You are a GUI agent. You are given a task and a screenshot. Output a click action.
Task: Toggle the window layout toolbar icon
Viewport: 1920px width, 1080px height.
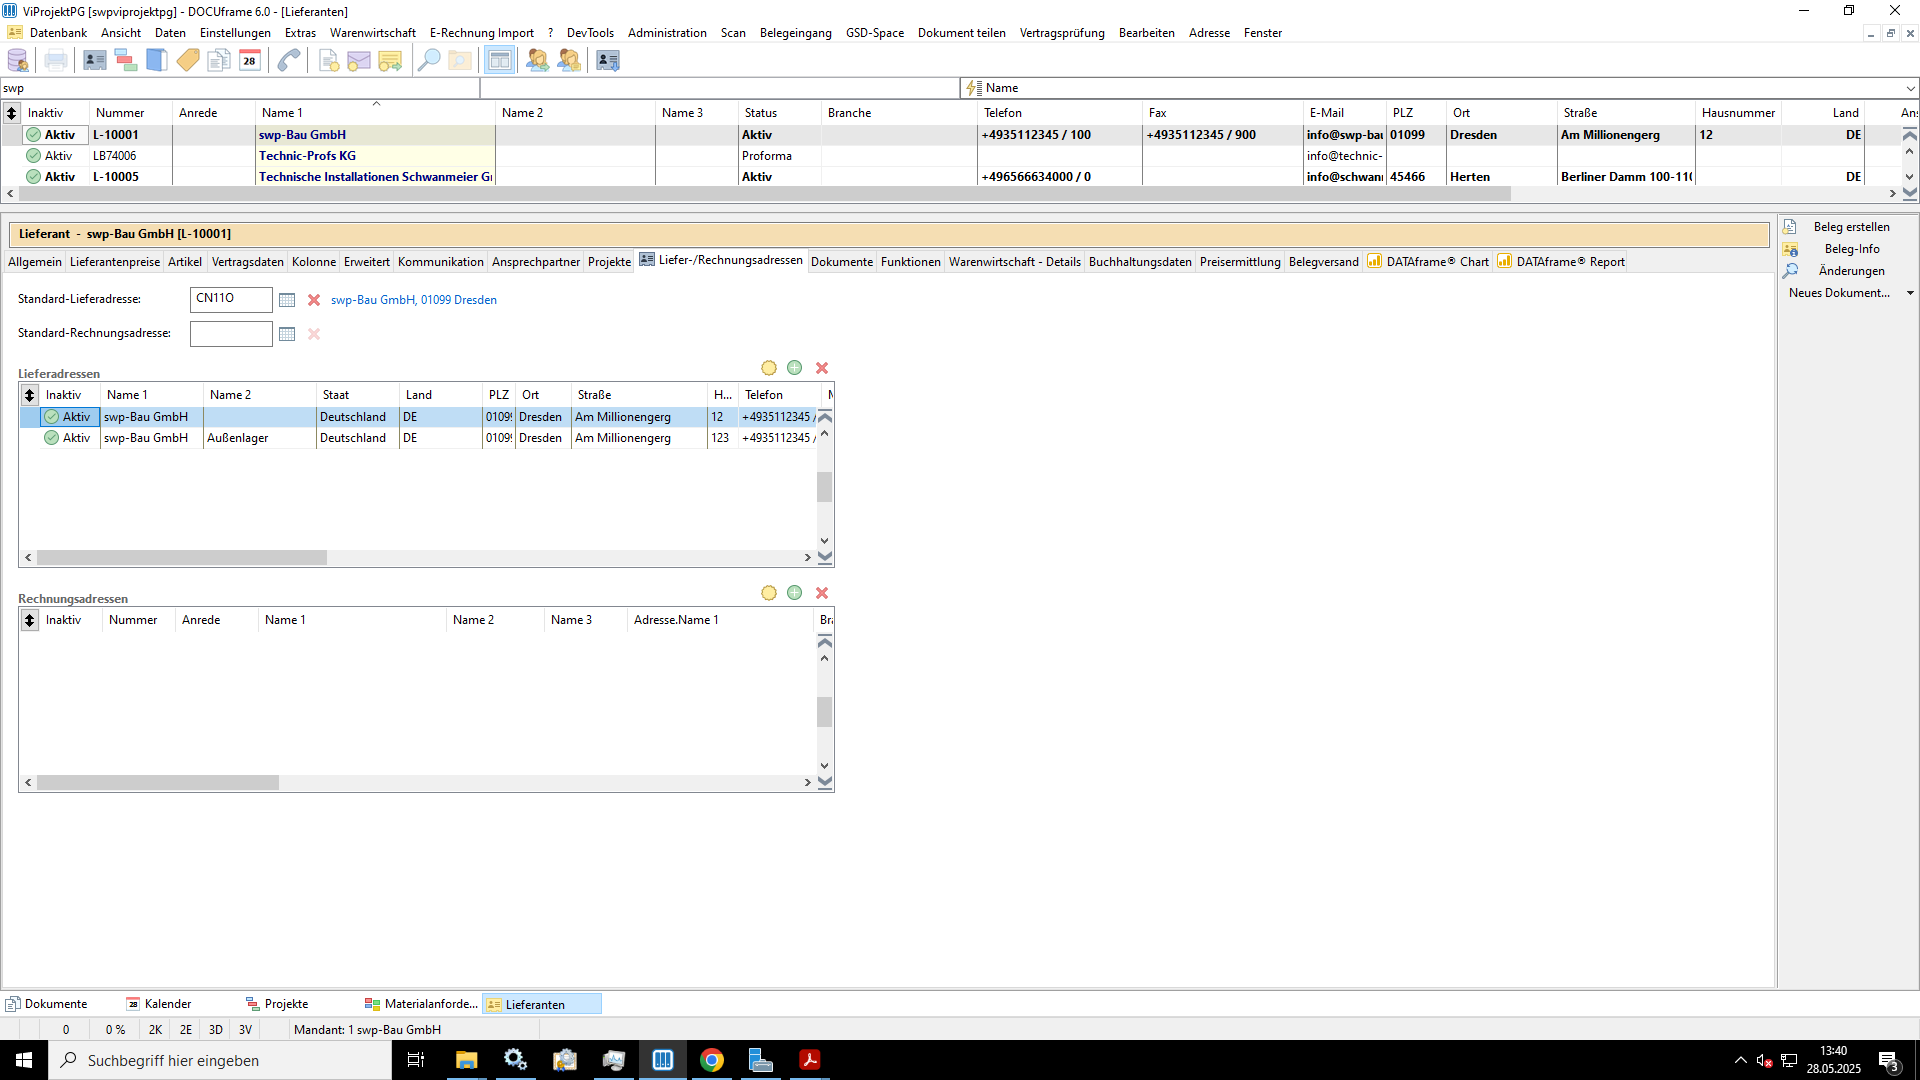499,60
